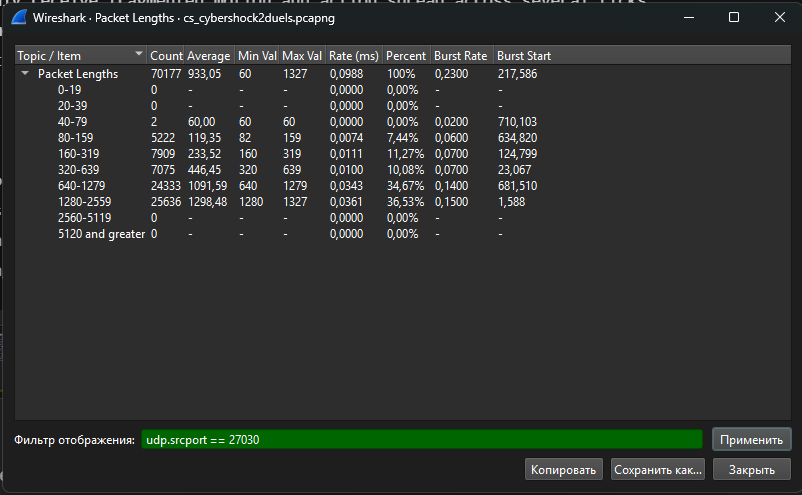
Task: Select the 40-79 packet length row
Action: click(x=74, y=121)
